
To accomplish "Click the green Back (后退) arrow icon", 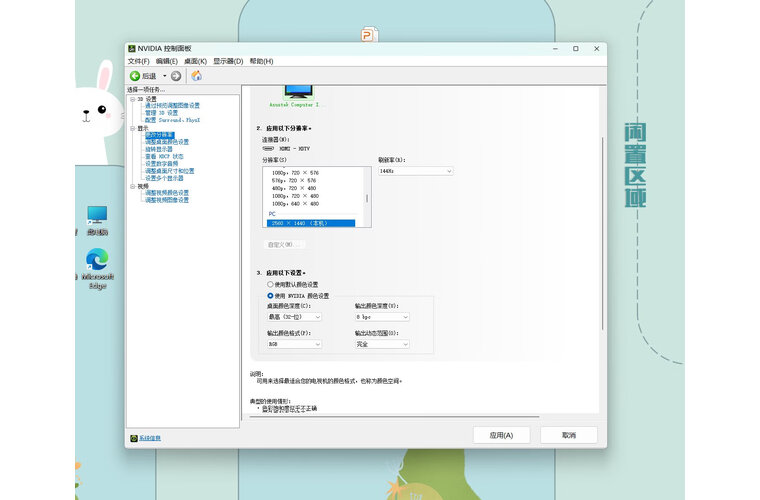I will (134, 76).
